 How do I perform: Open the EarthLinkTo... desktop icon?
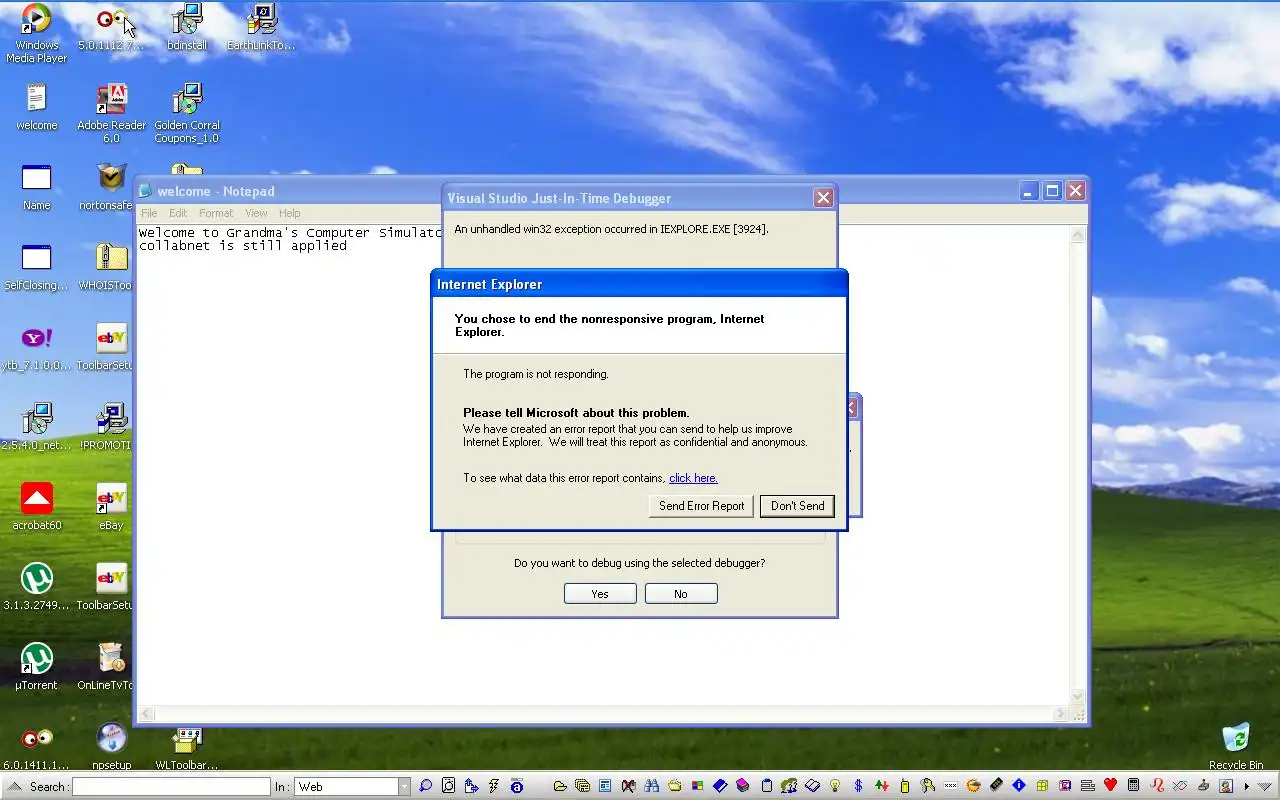261,26
